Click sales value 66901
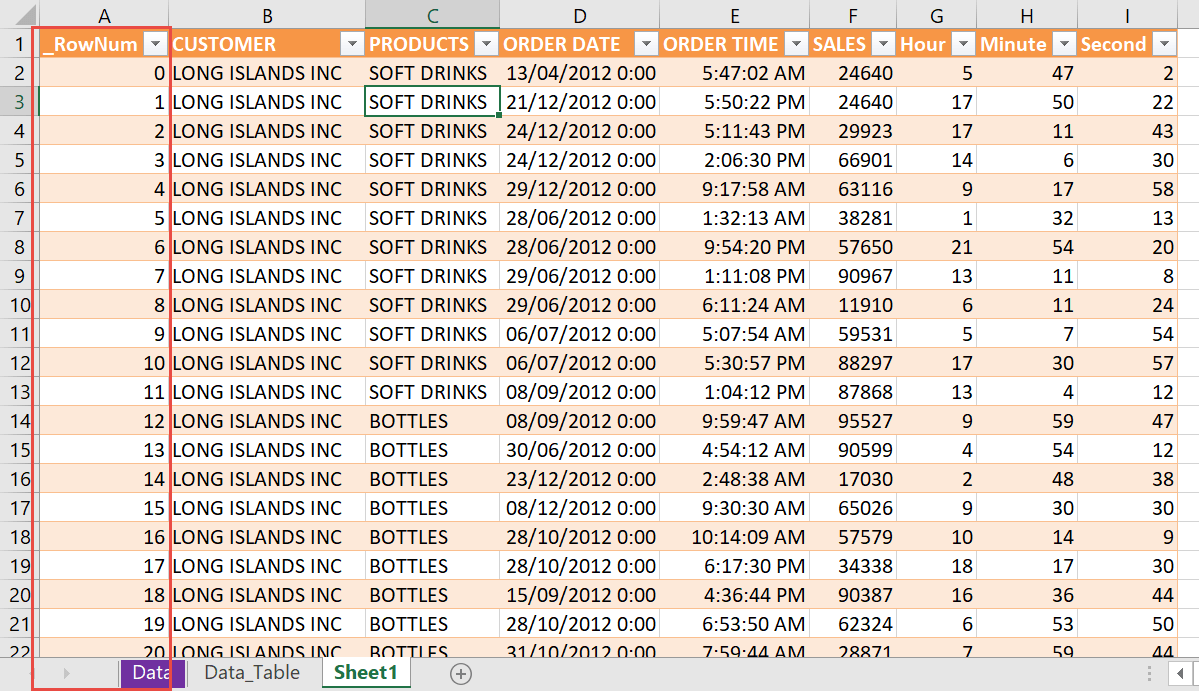The width and height of the screenshot is (1199, 691). (x=853, y=161)
